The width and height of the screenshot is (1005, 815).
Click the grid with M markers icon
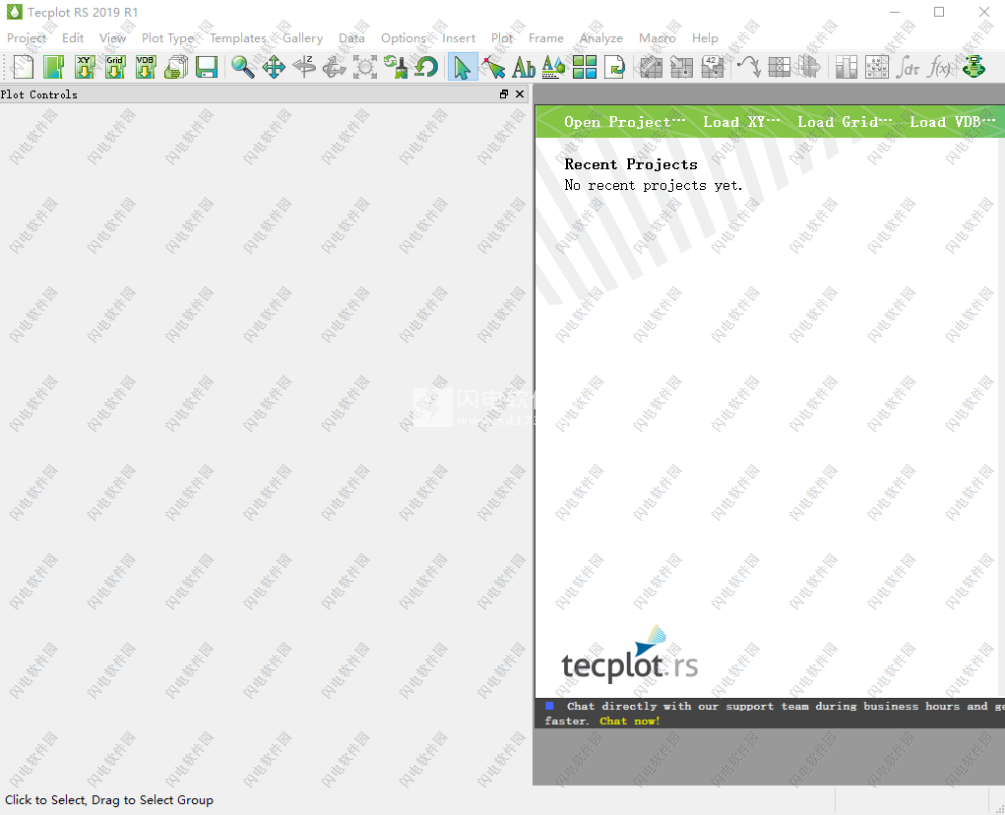pos(877,67)
